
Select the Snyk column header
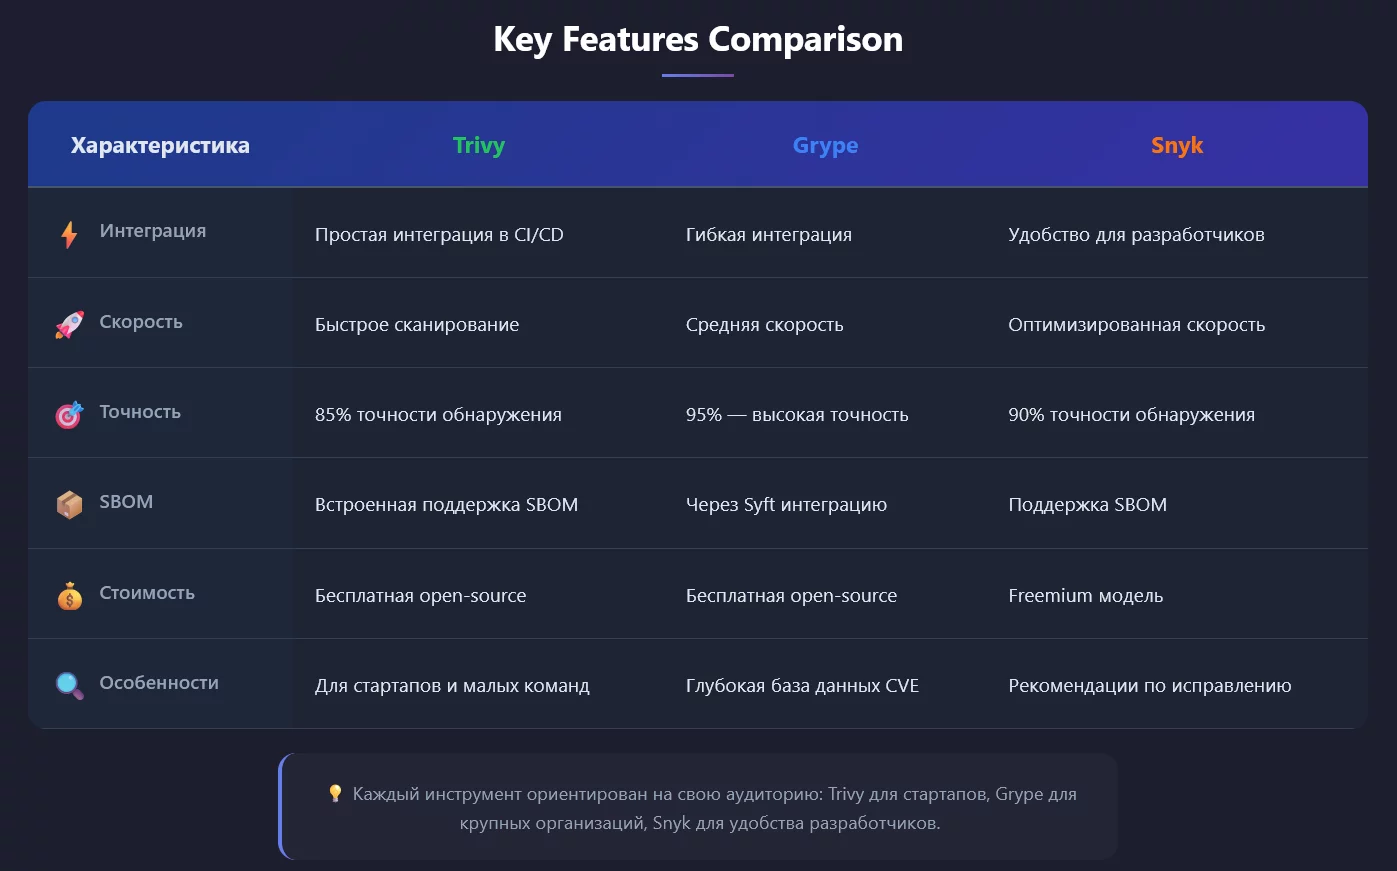coord(1176,145)
